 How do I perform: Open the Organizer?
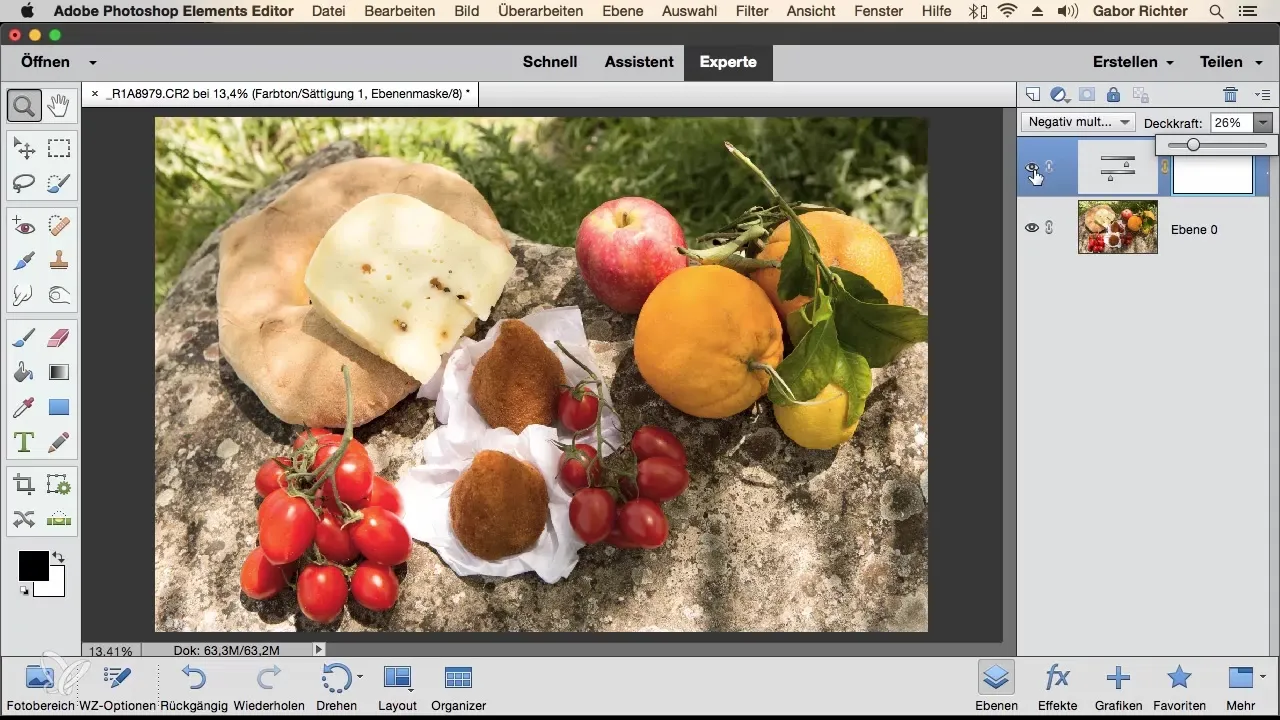pyautogui.click(x=458, y=687)
